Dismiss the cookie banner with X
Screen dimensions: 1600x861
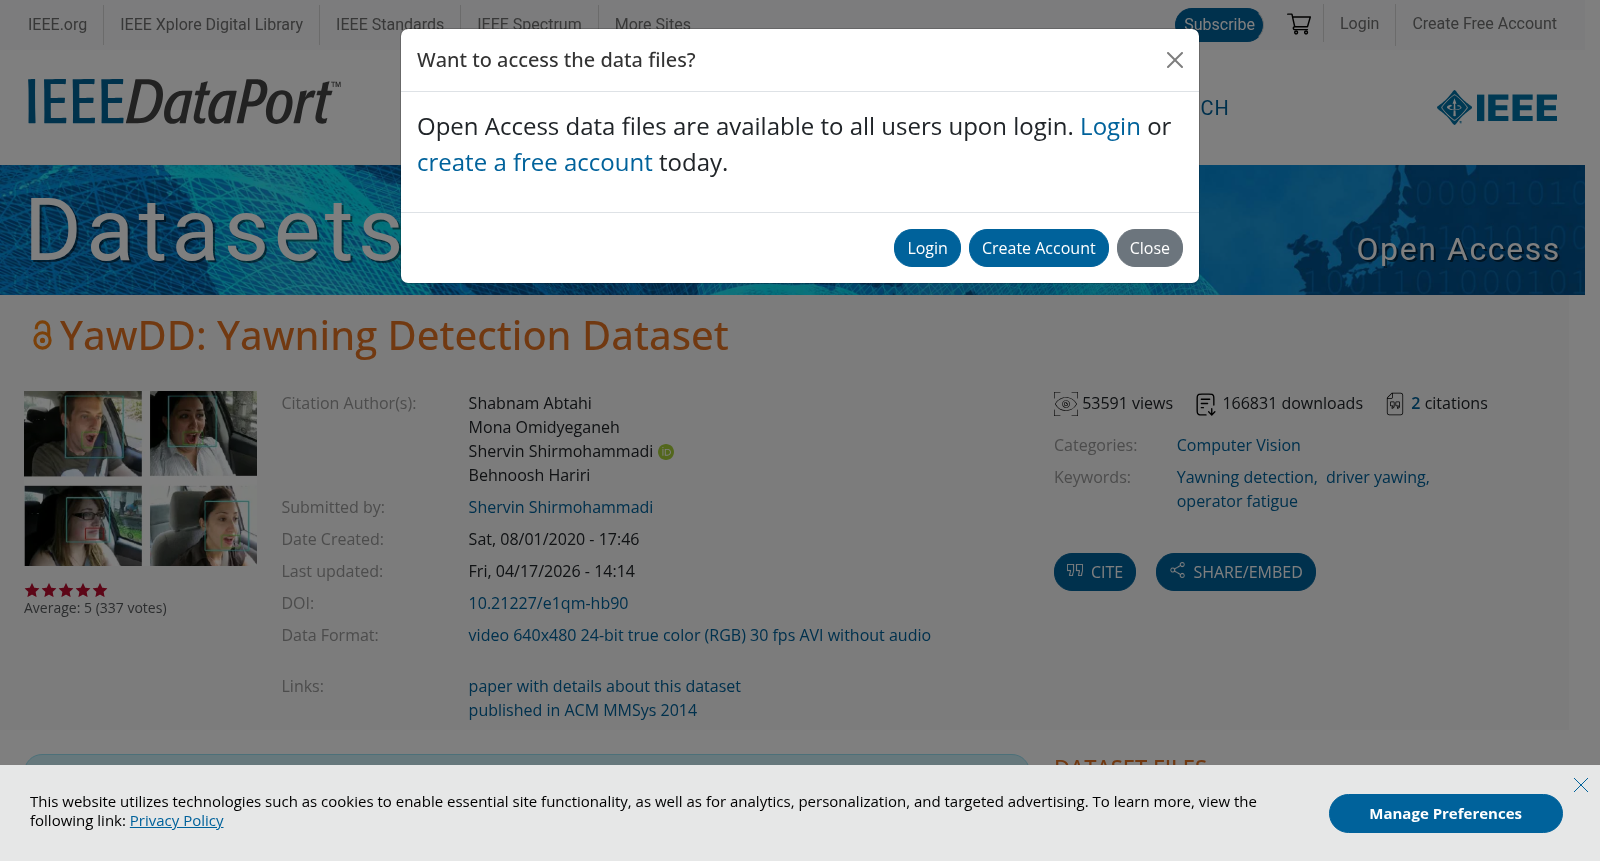pyautogui.click(x=1580, y=785)
